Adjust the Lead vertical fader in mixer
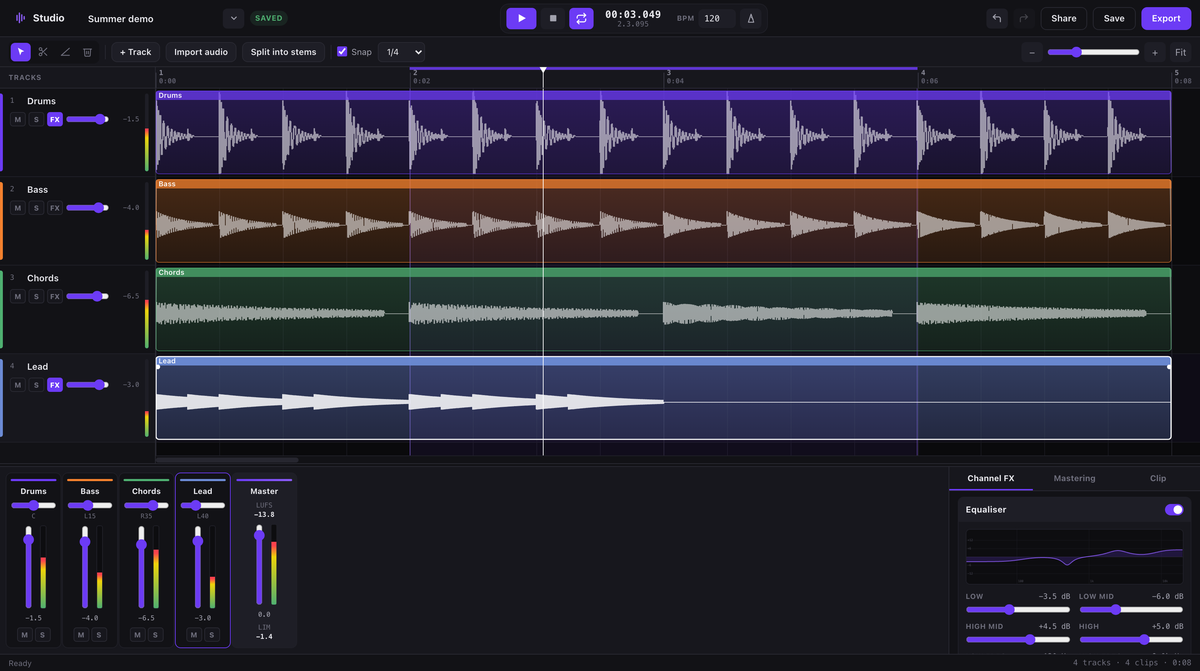 (198, 566)
